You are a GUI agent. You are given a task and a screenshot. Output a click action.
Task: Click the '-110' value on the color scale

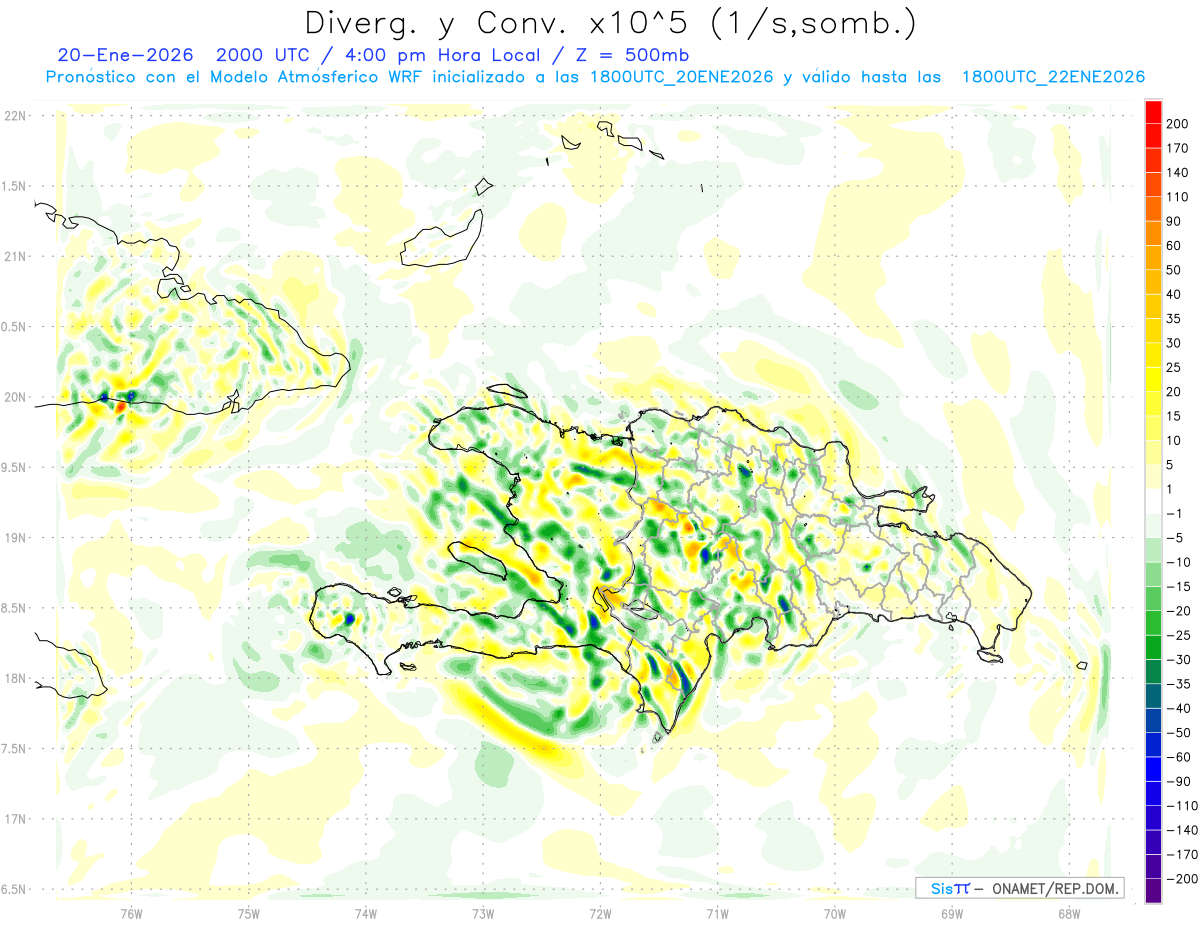point(1181,806)
